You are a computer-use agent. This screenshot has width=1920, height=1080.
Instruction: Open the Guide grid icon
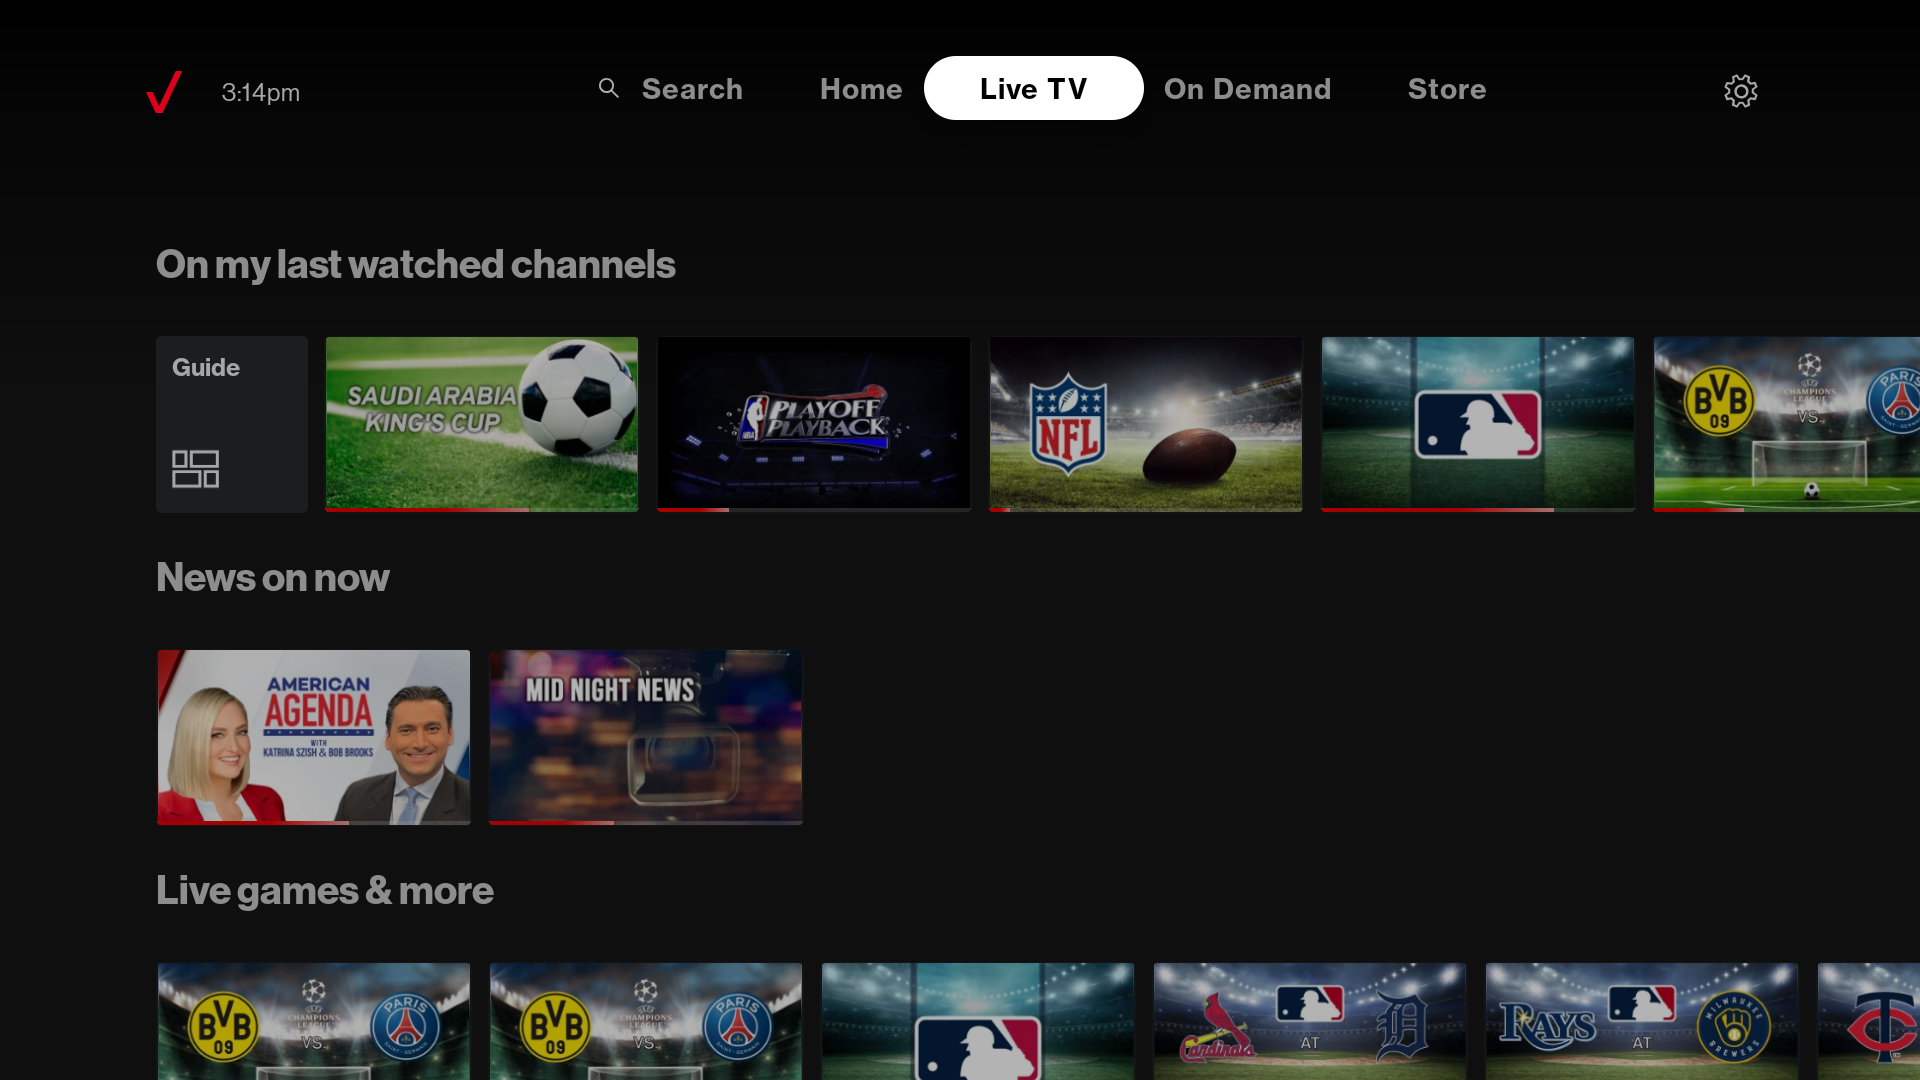[x=196, y=468]
